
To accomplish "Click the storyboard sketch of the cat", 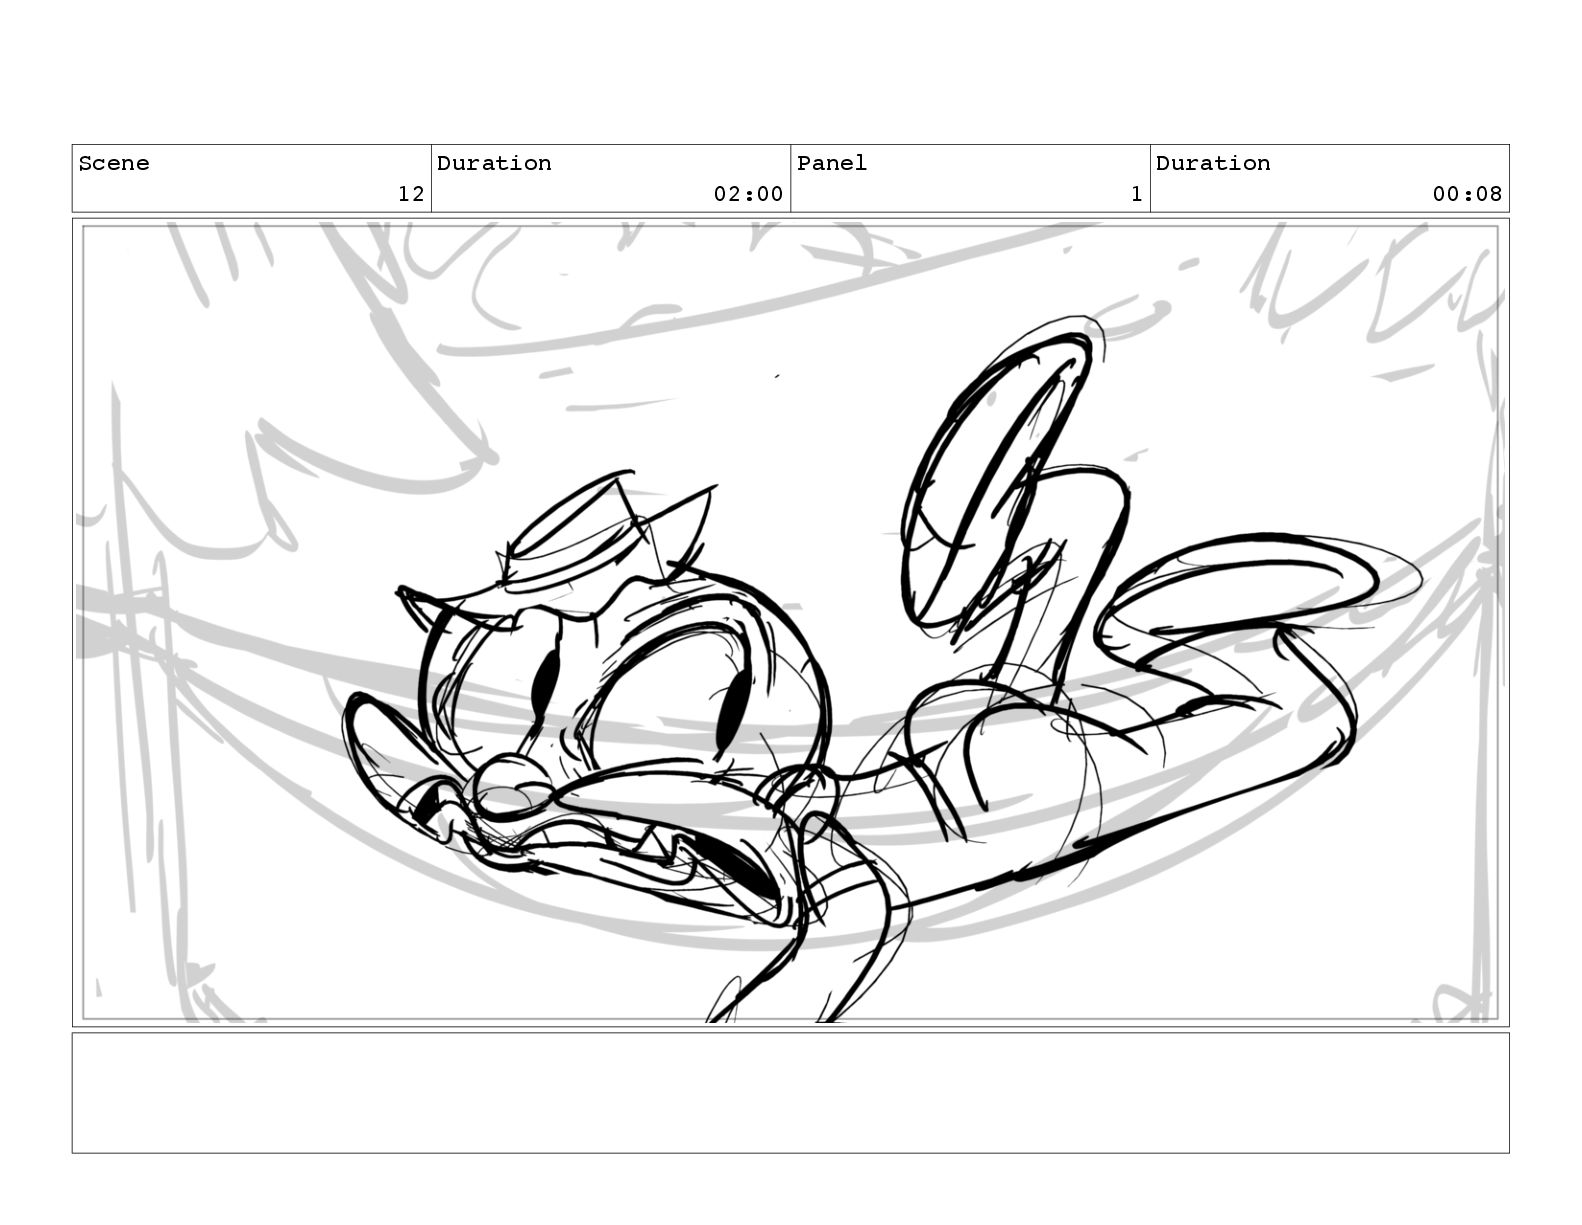I will (790, 623).
